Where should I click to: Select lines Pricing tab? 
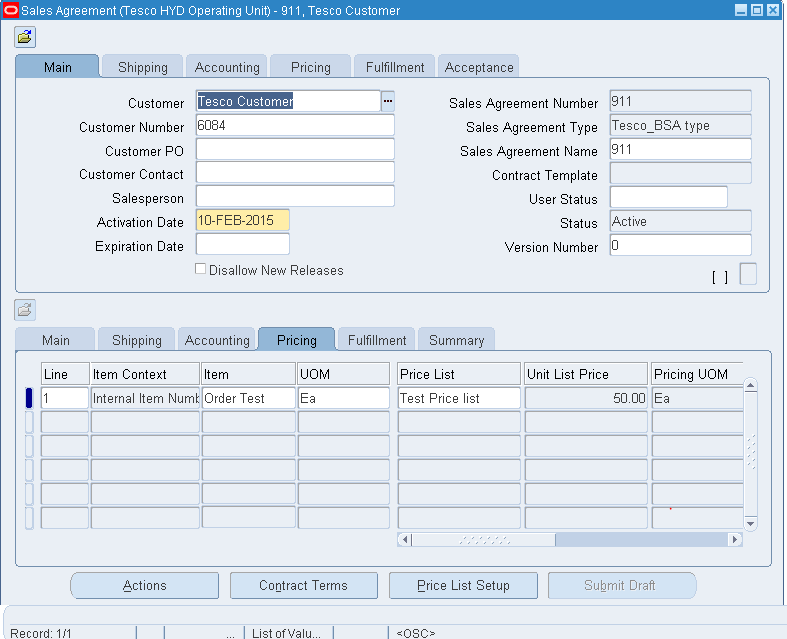coord(297,340)
